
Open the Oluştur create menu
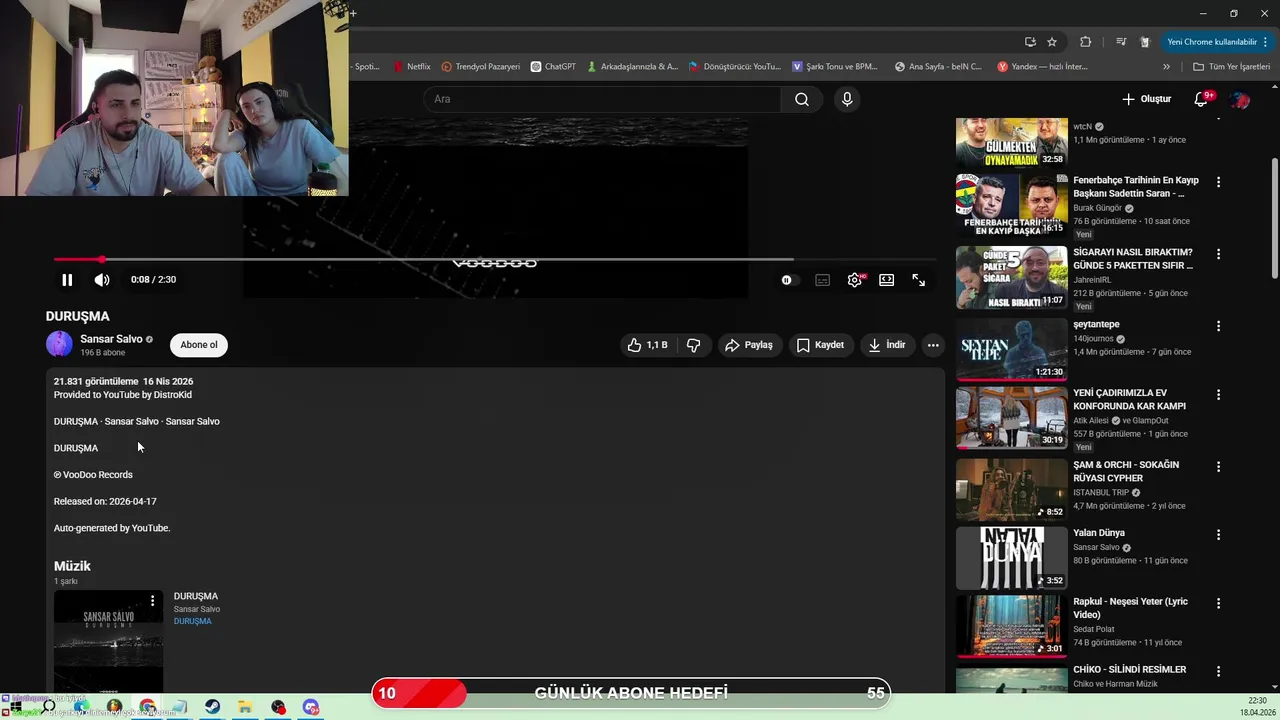click(x=1146, y=99)
